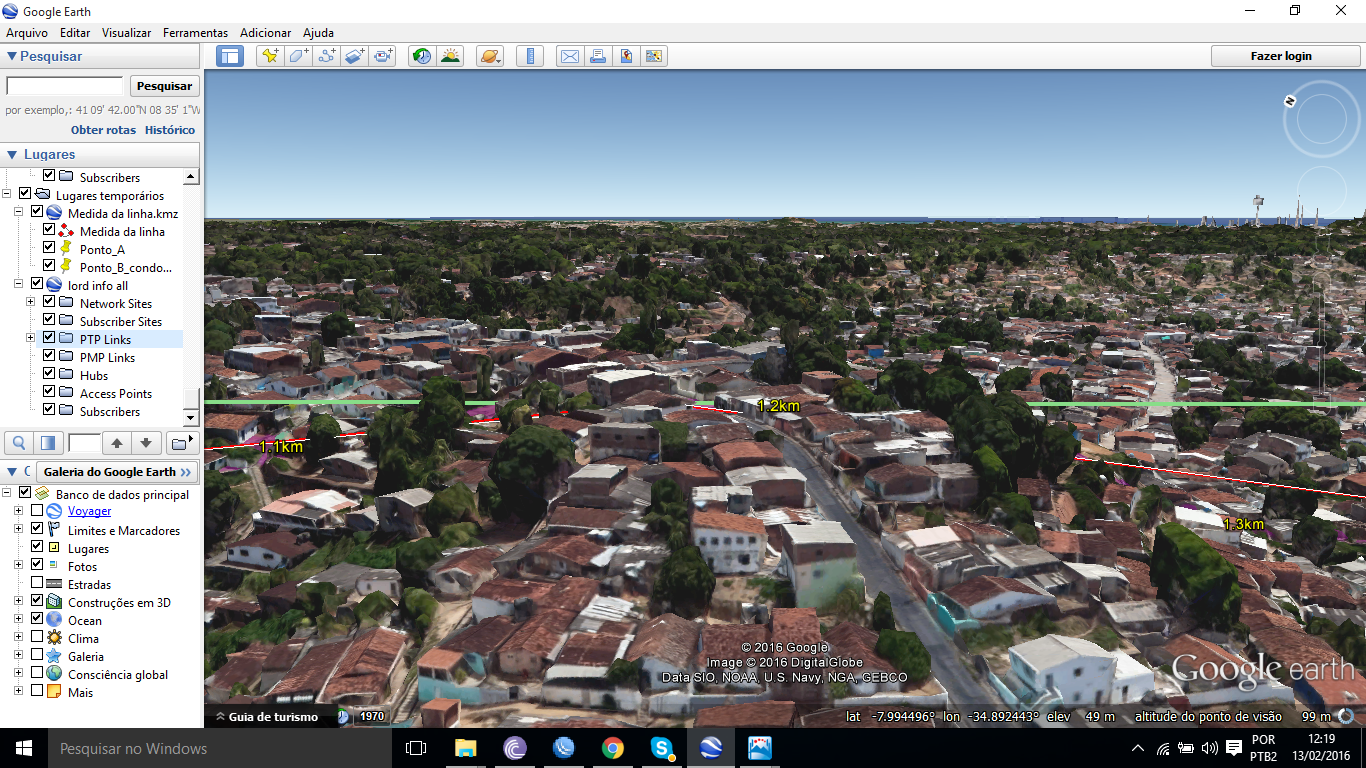Click the email envelope toolbar icon

coord(569,56)
